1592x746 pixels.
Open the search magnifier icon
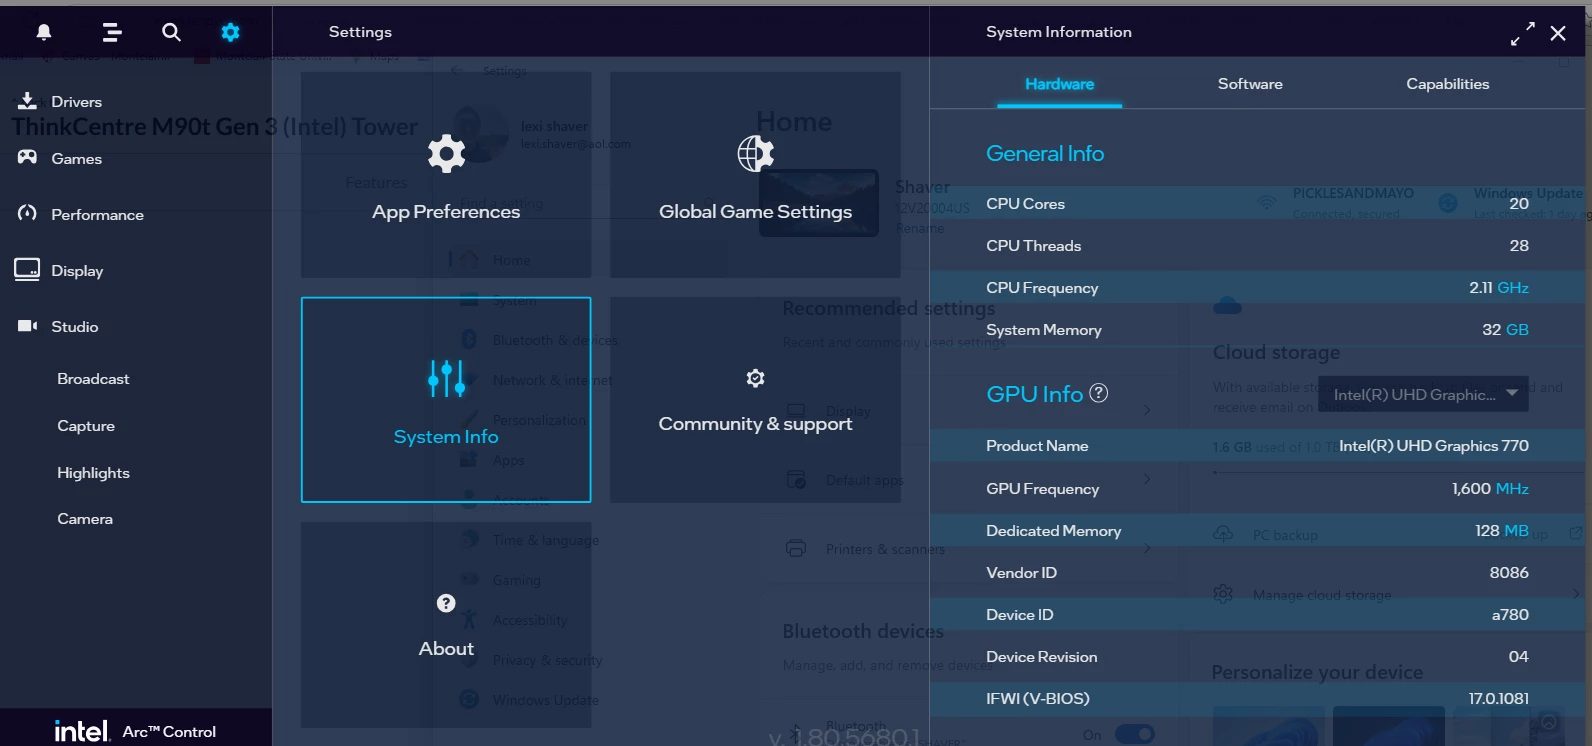click(x=171, y=32)
